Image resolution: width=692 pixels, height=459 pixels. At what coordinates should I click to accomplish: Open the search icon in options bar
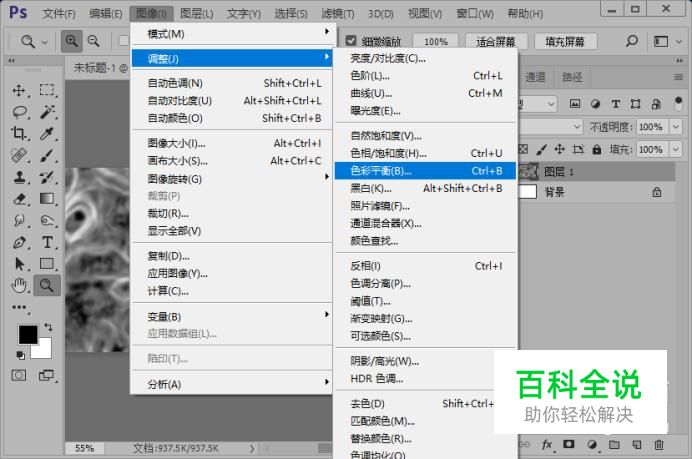point(632,41)
